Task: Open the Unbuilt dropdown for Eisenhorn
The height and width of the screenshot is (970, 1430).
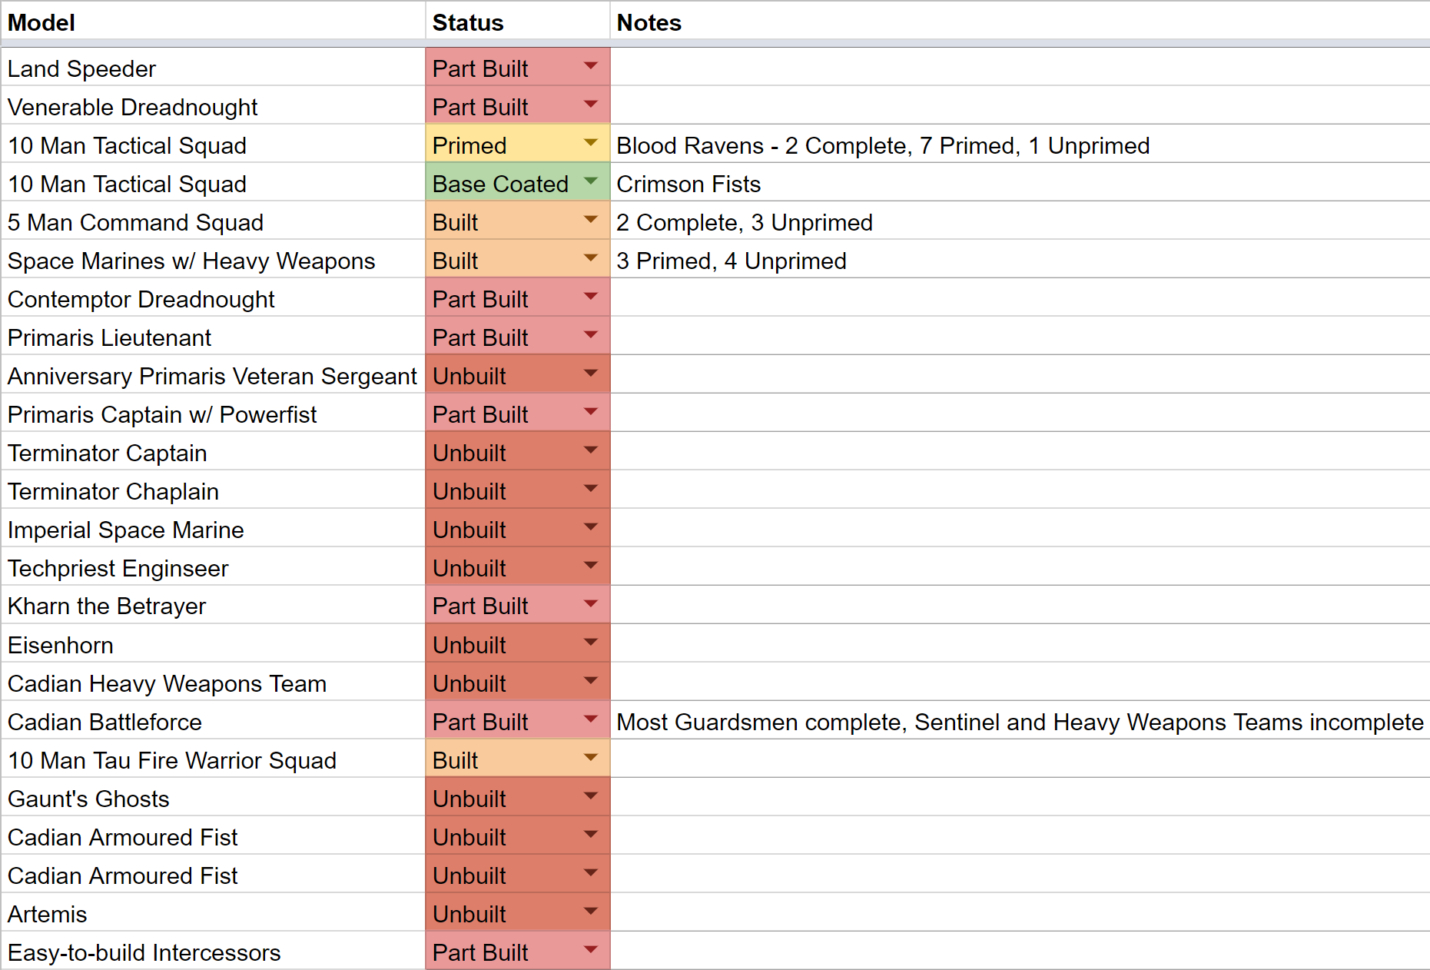Action: 591,643
